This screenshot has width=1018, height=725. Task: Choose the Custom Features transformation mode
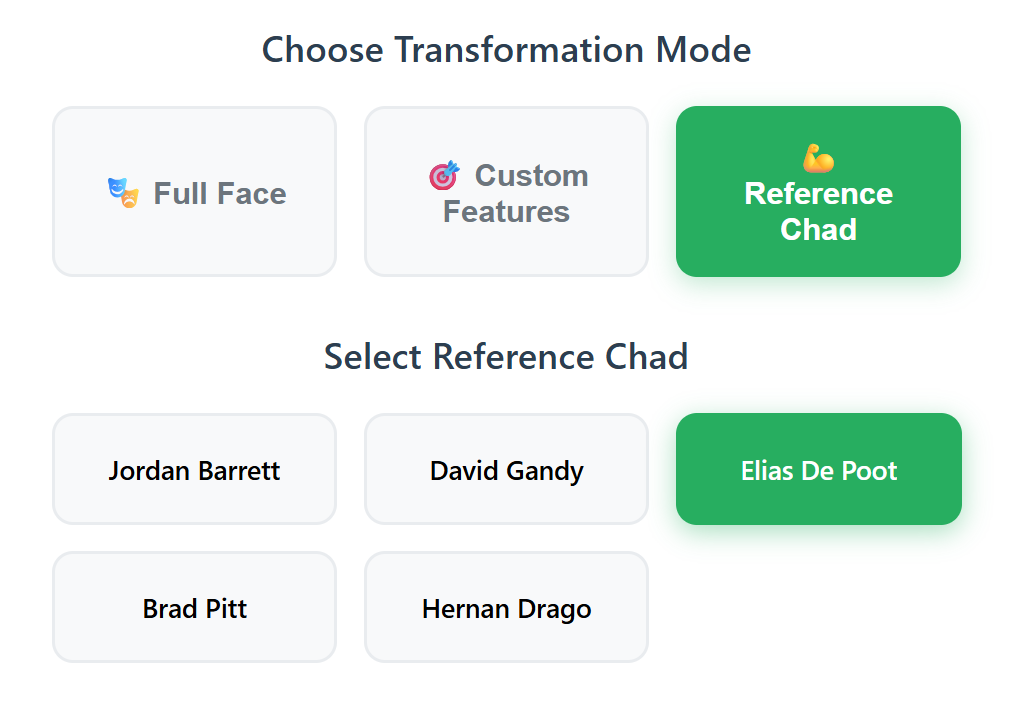tap(506, 191)
